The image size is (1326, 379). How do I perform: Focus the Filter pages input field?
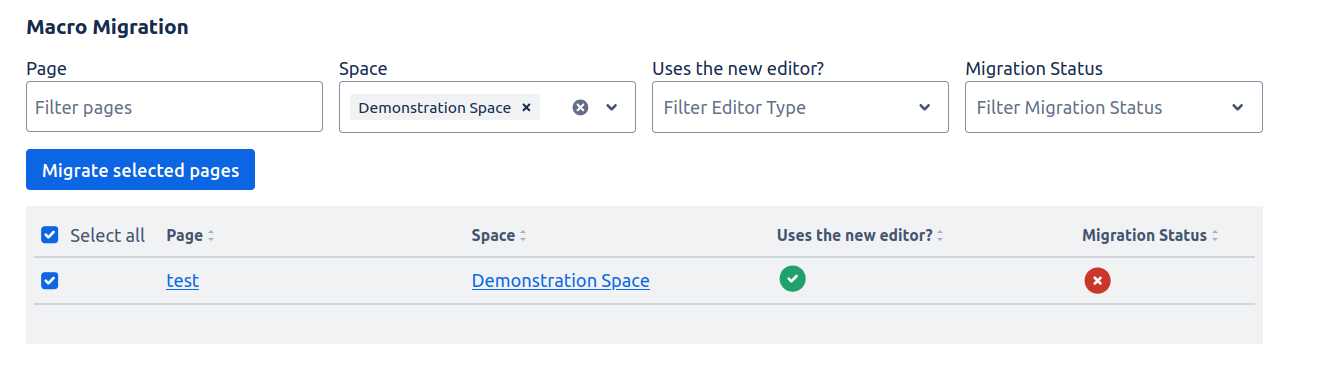point(174,107)
